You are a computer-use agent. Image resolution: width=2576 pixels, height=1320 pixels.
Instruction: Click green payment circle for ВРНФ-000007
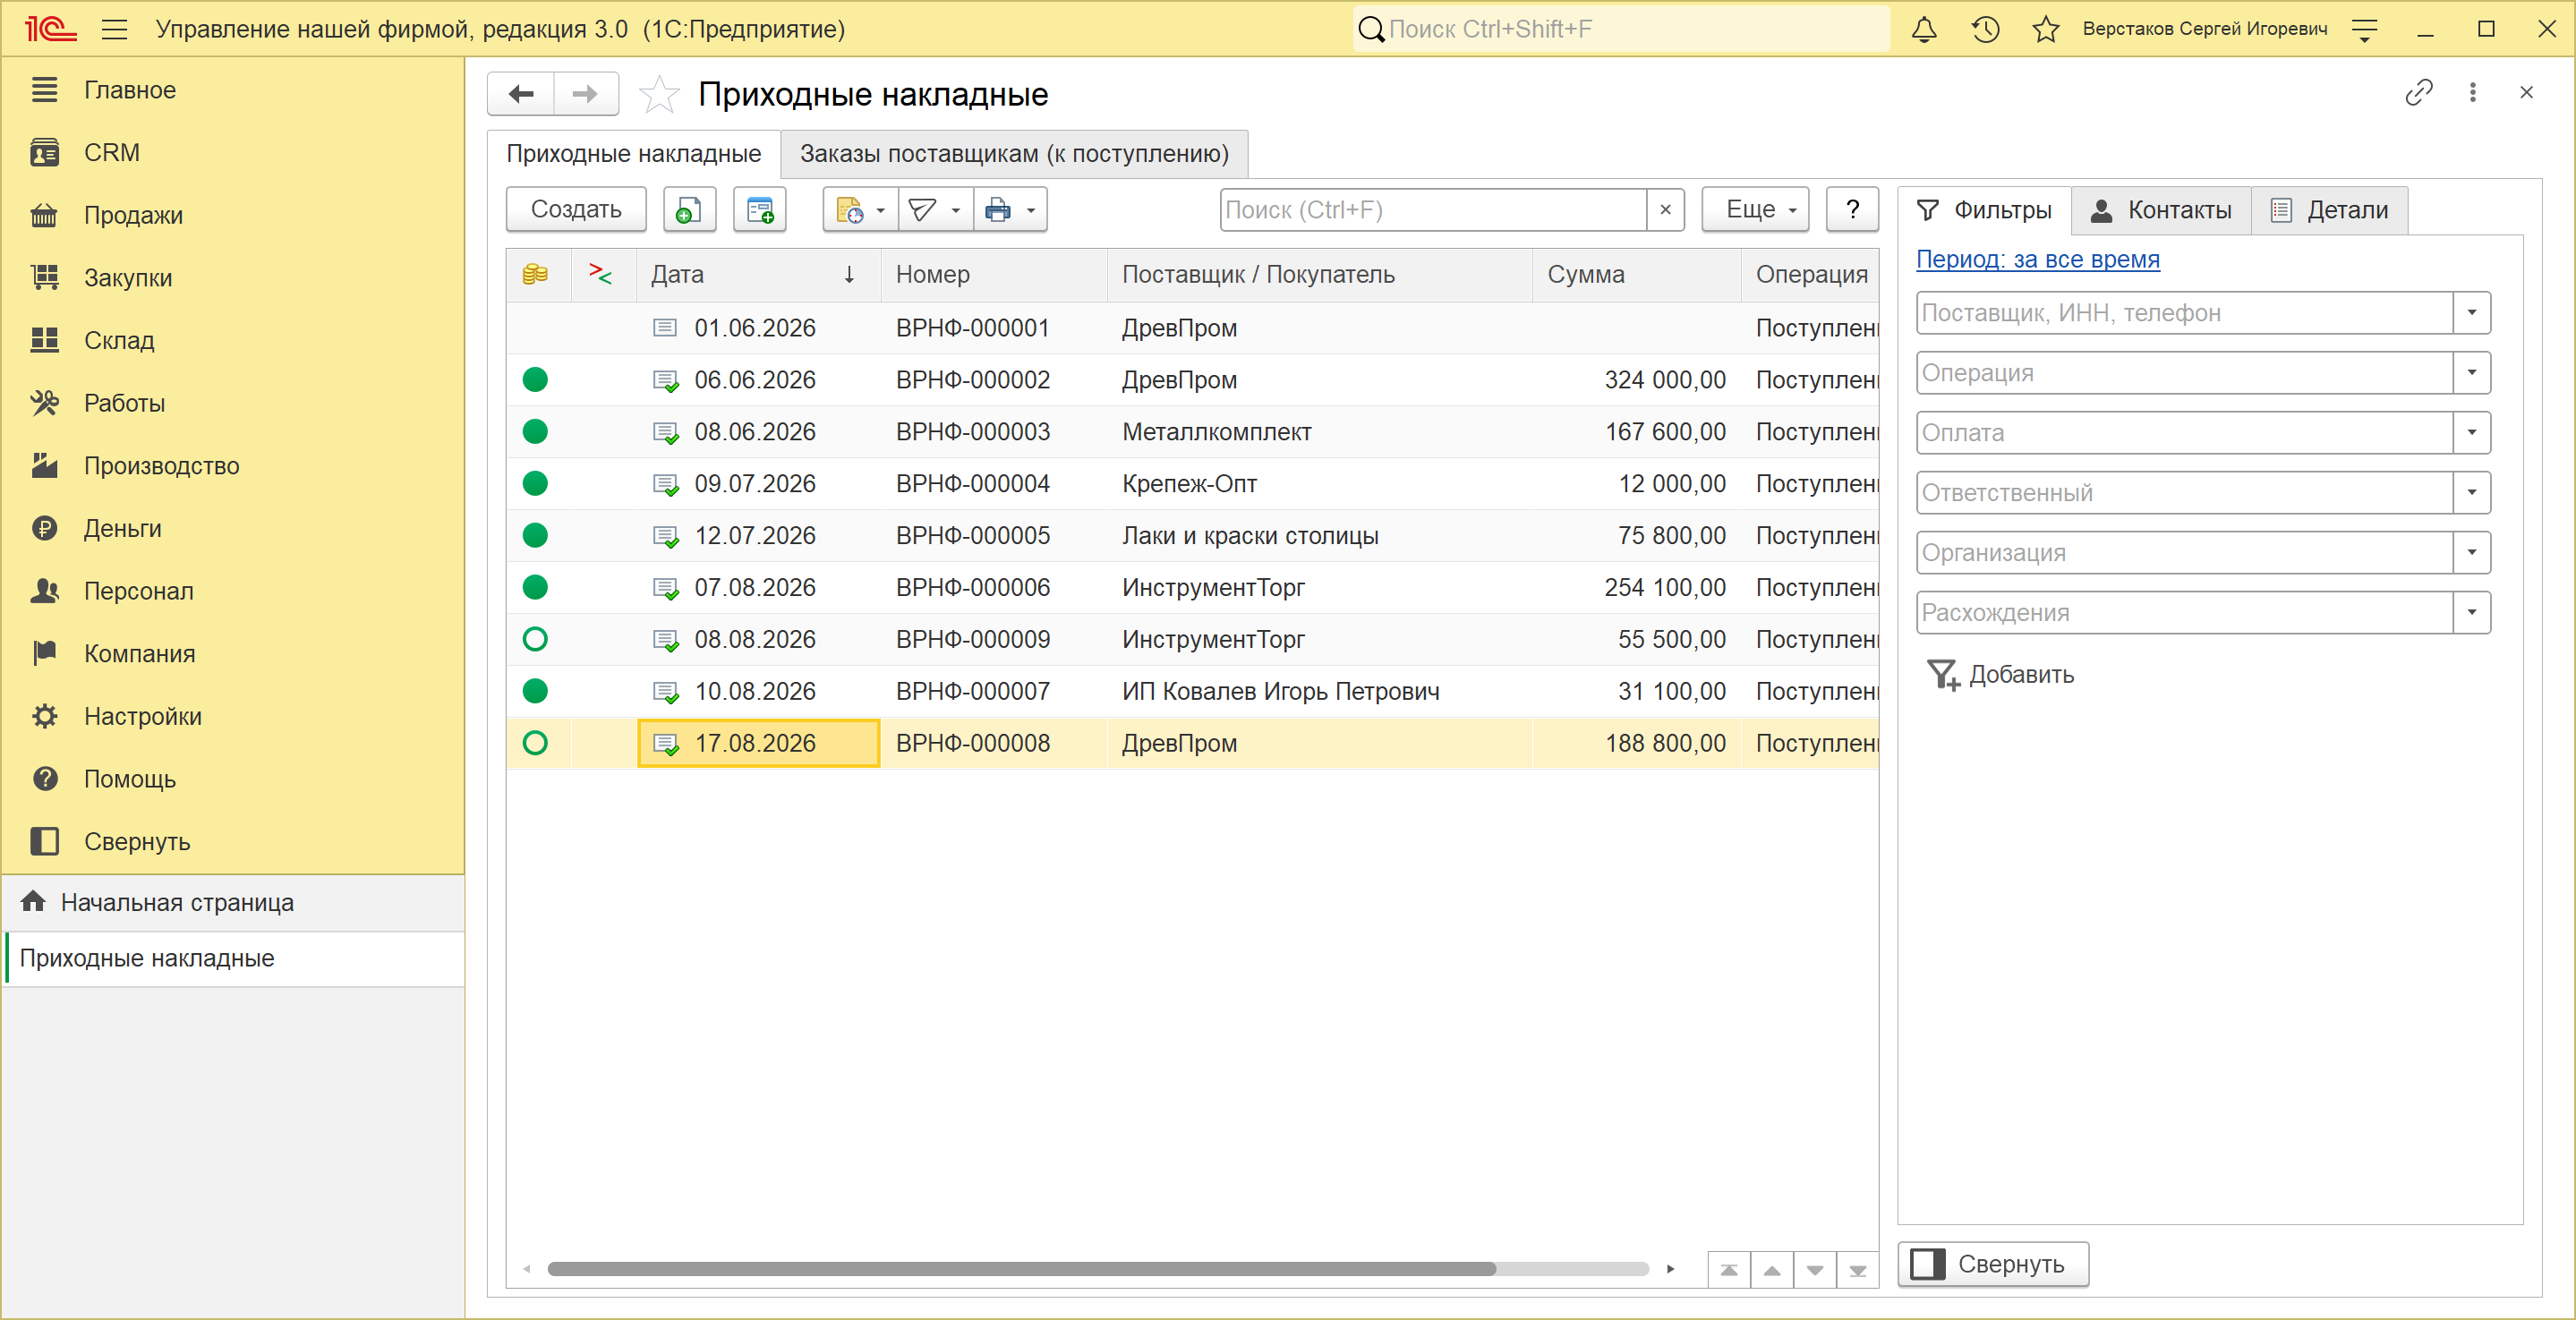click(x=535, y=691)
